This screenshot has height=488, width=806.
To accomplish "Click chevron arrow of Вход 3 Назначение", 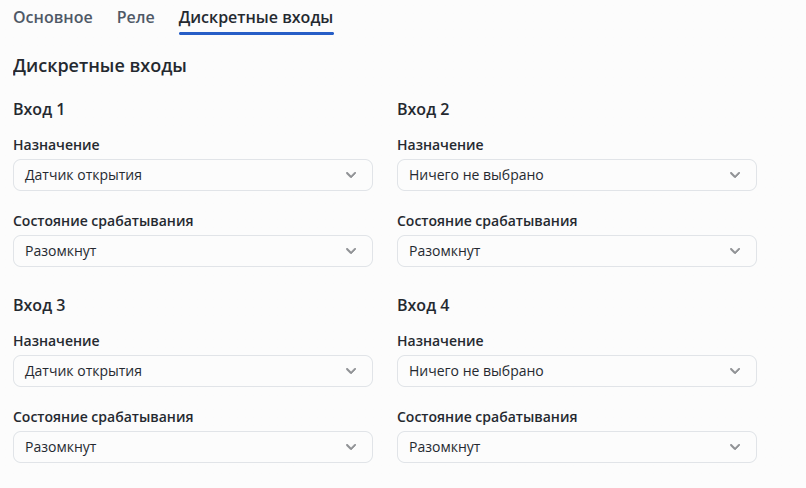I will (351, 371).
